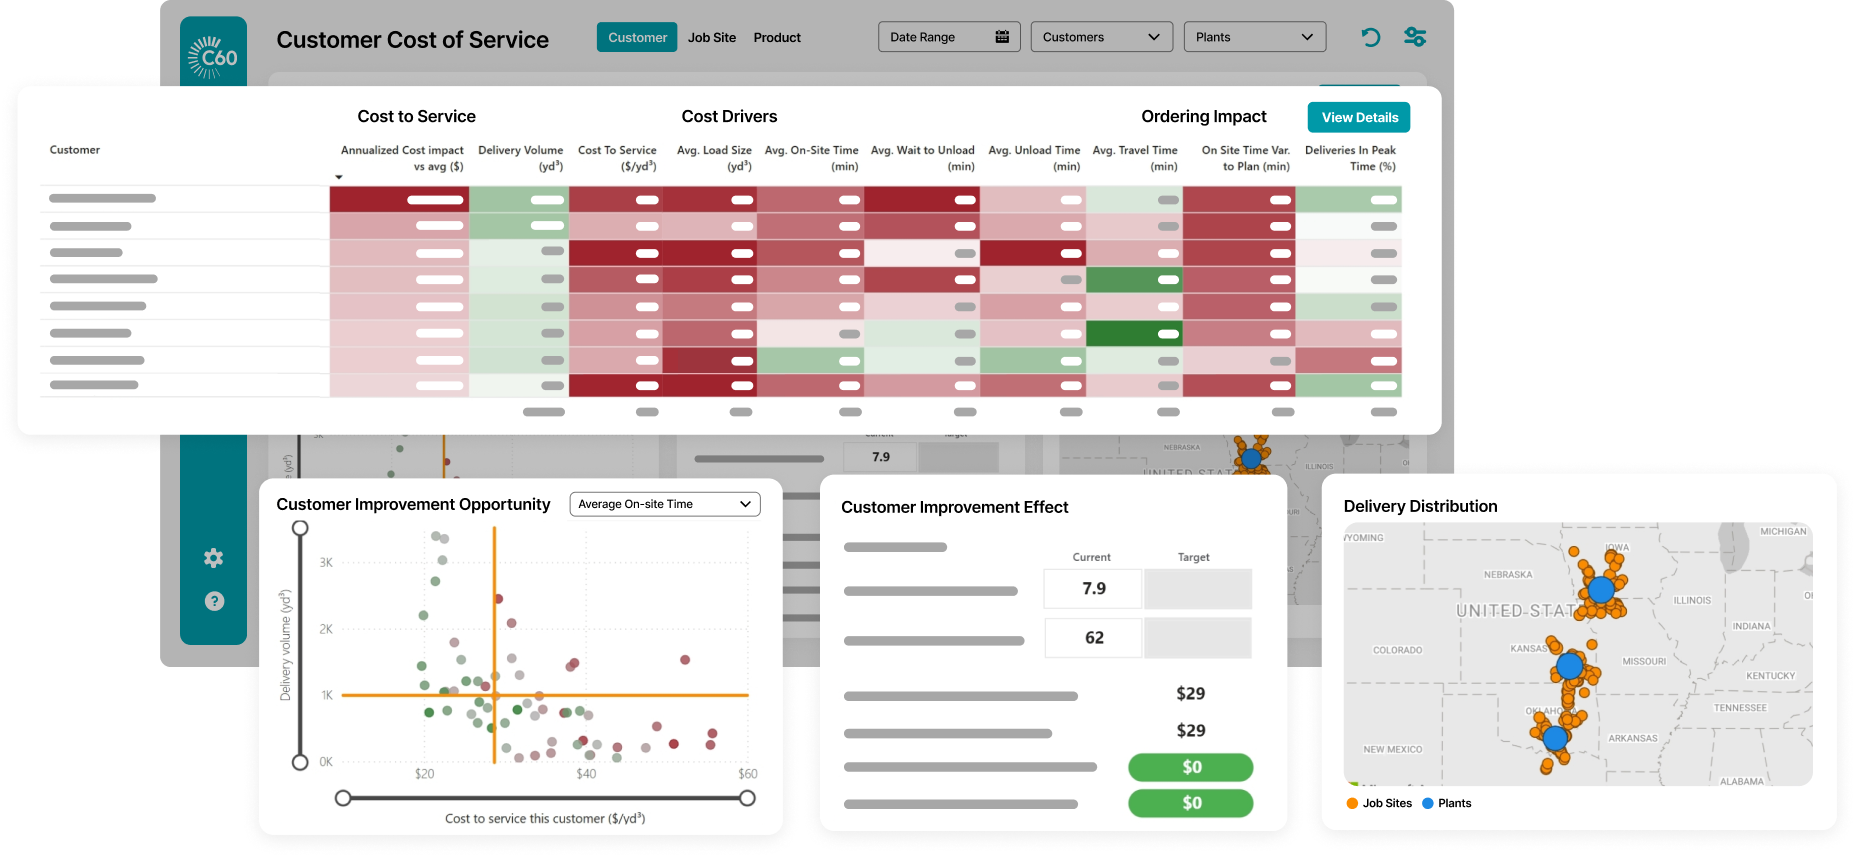Click the Cost To Service column header
The width and height of the screenshot is (1856, 858).
coord(617,158)
